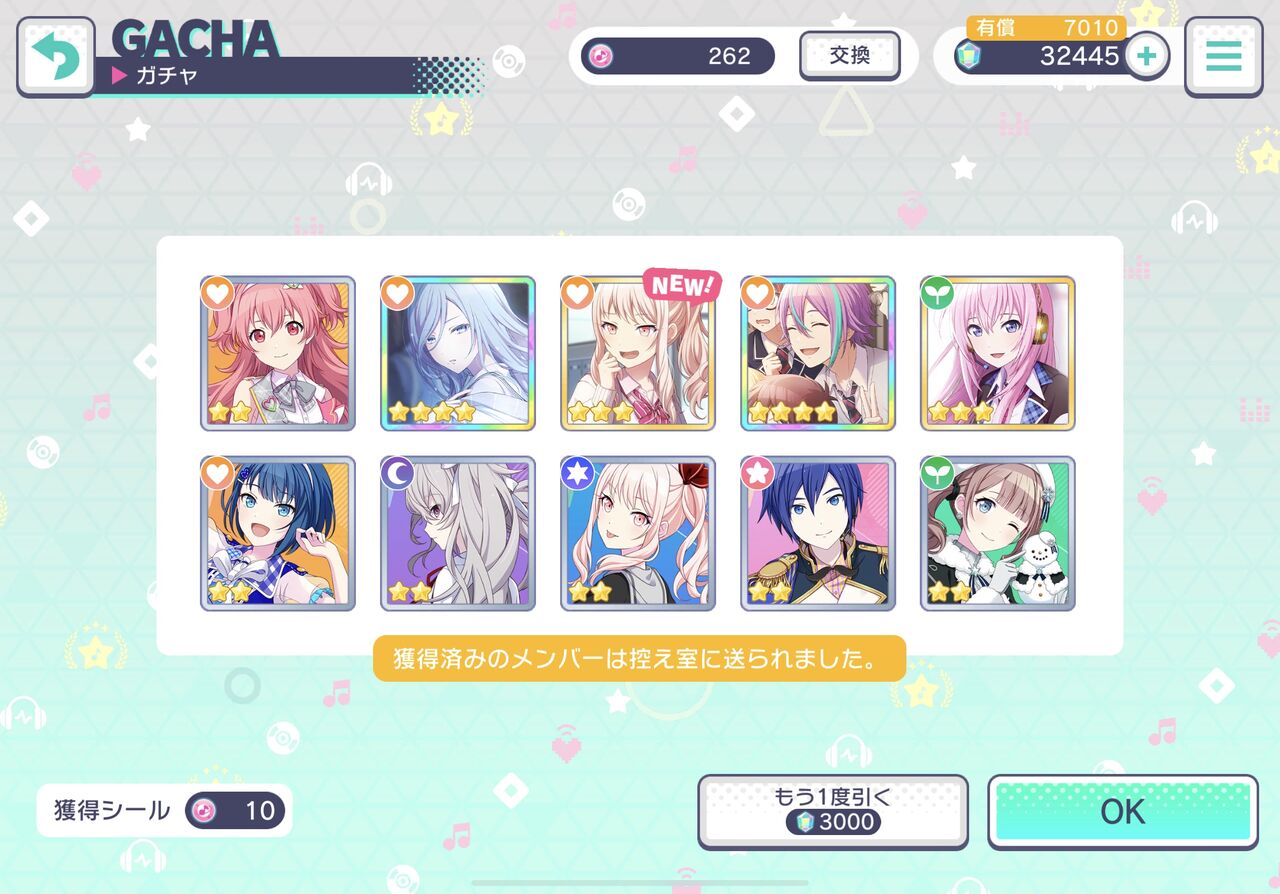Select the blue-haired idol two-star card

point(278,534)
